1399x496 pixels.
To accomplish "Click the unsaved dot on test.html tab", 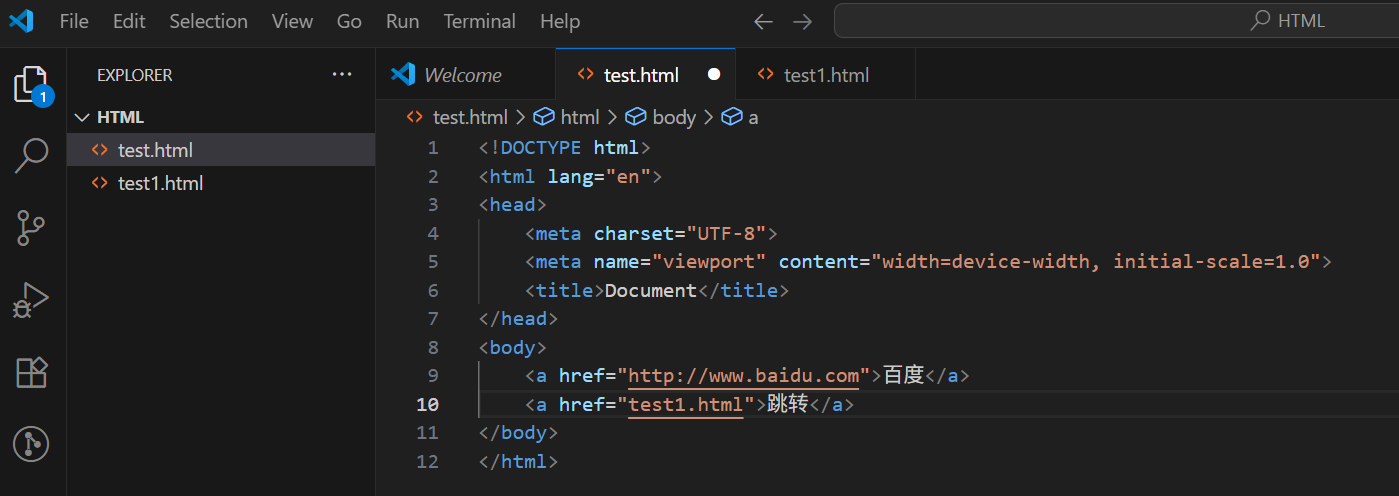I will point(714,75).
